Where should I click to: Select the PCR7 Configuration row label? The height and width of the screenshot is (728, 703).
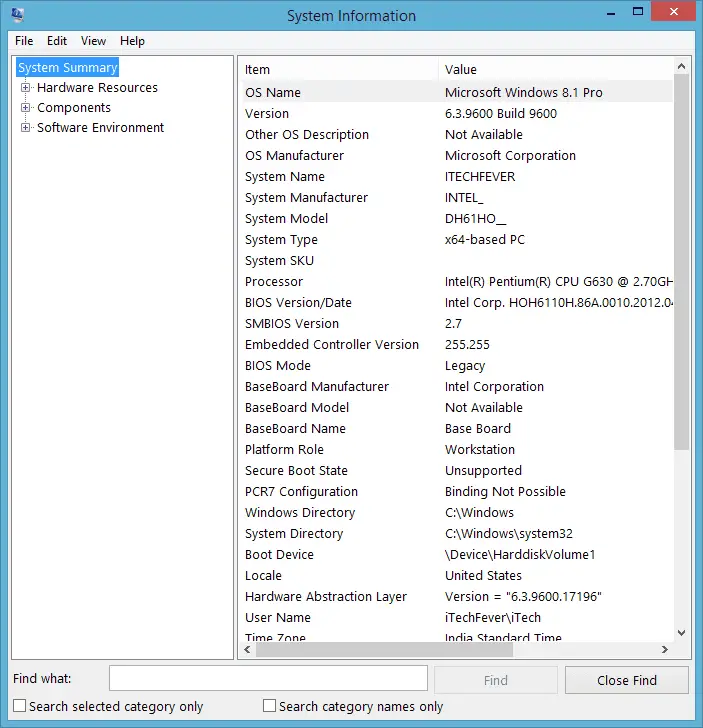[301, 491]
